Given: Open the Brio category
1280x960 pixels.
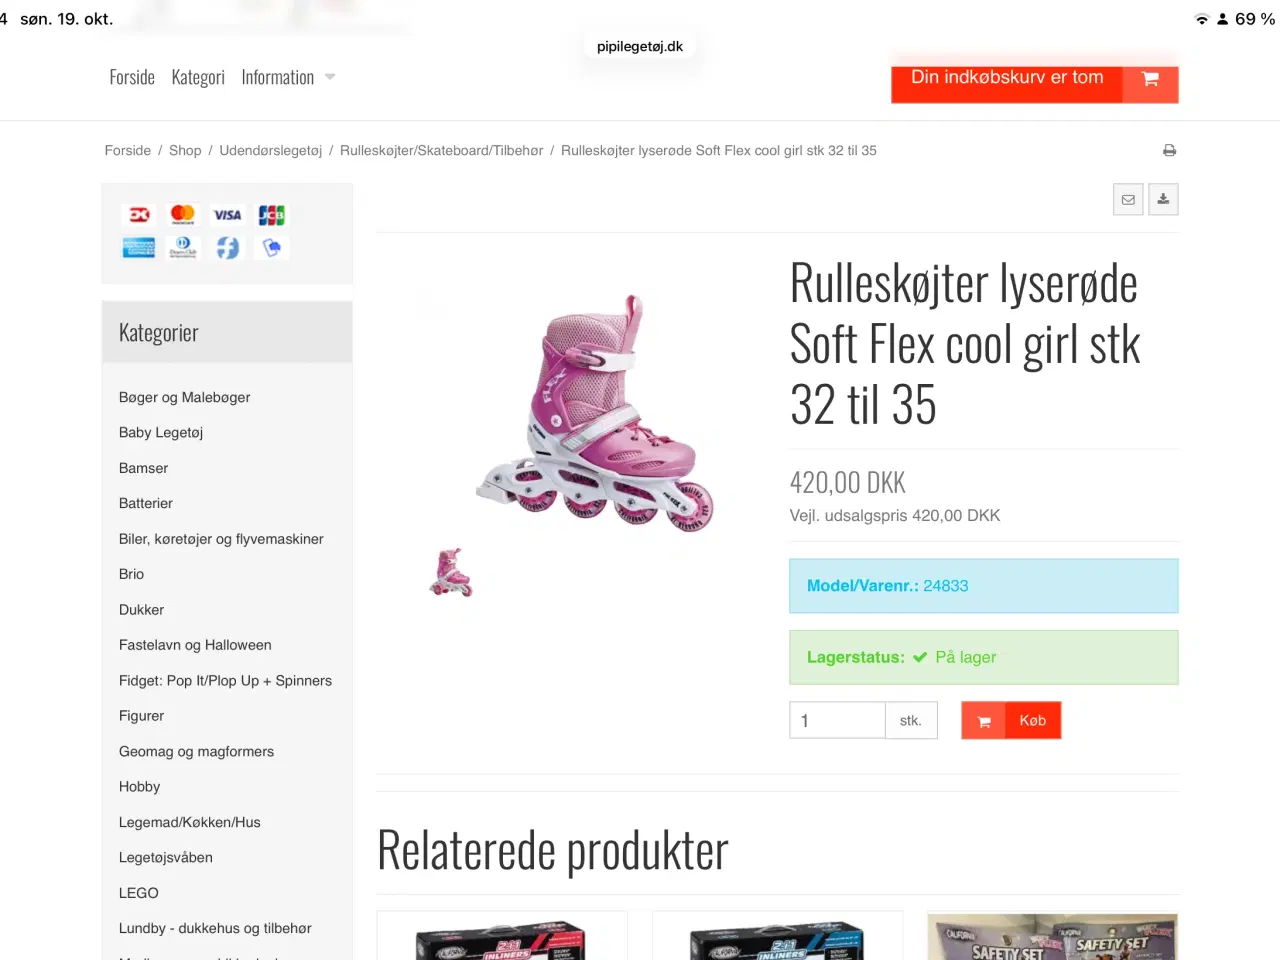Looking at the screenshot, I should [x=131, y=574].
